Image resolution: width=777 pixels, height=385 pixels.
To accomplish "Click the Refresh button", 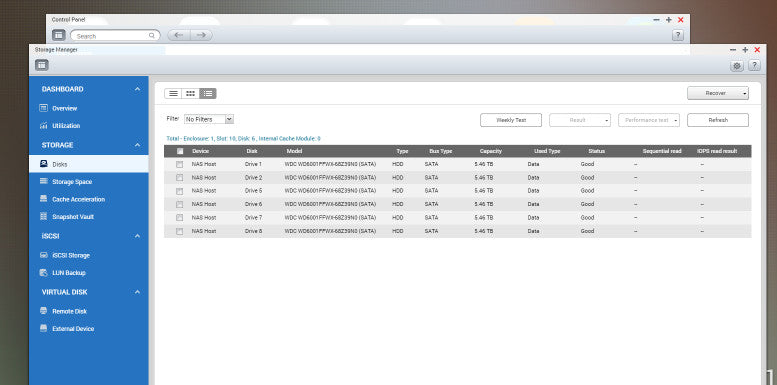I will coord(718,120).
